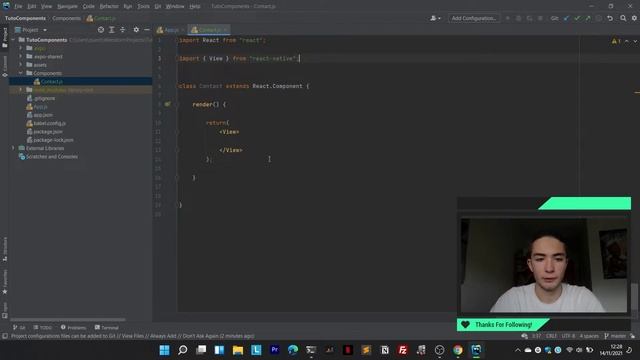The width and height of the screenshot is (640, 360).
Task: Toggle Project tool window side tab
Action: [x=4, y=37]
